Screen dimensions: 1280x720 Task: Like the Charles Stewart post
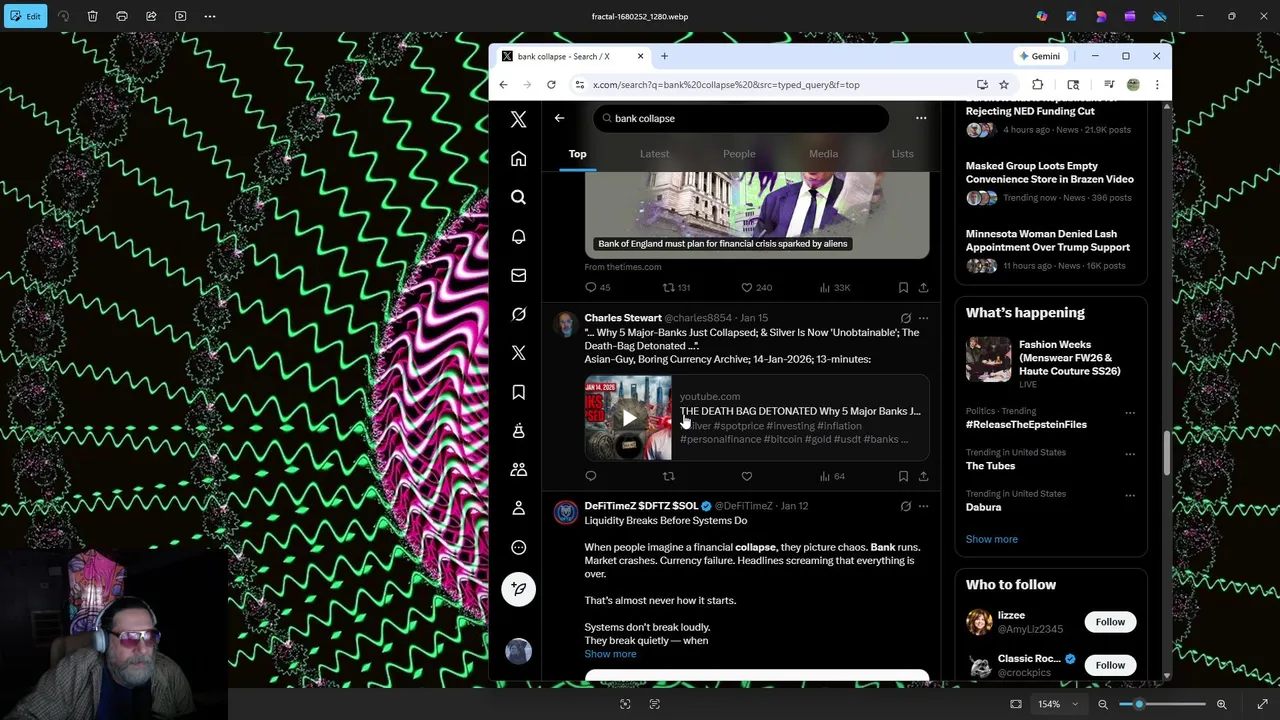click(x=746, y=476)
